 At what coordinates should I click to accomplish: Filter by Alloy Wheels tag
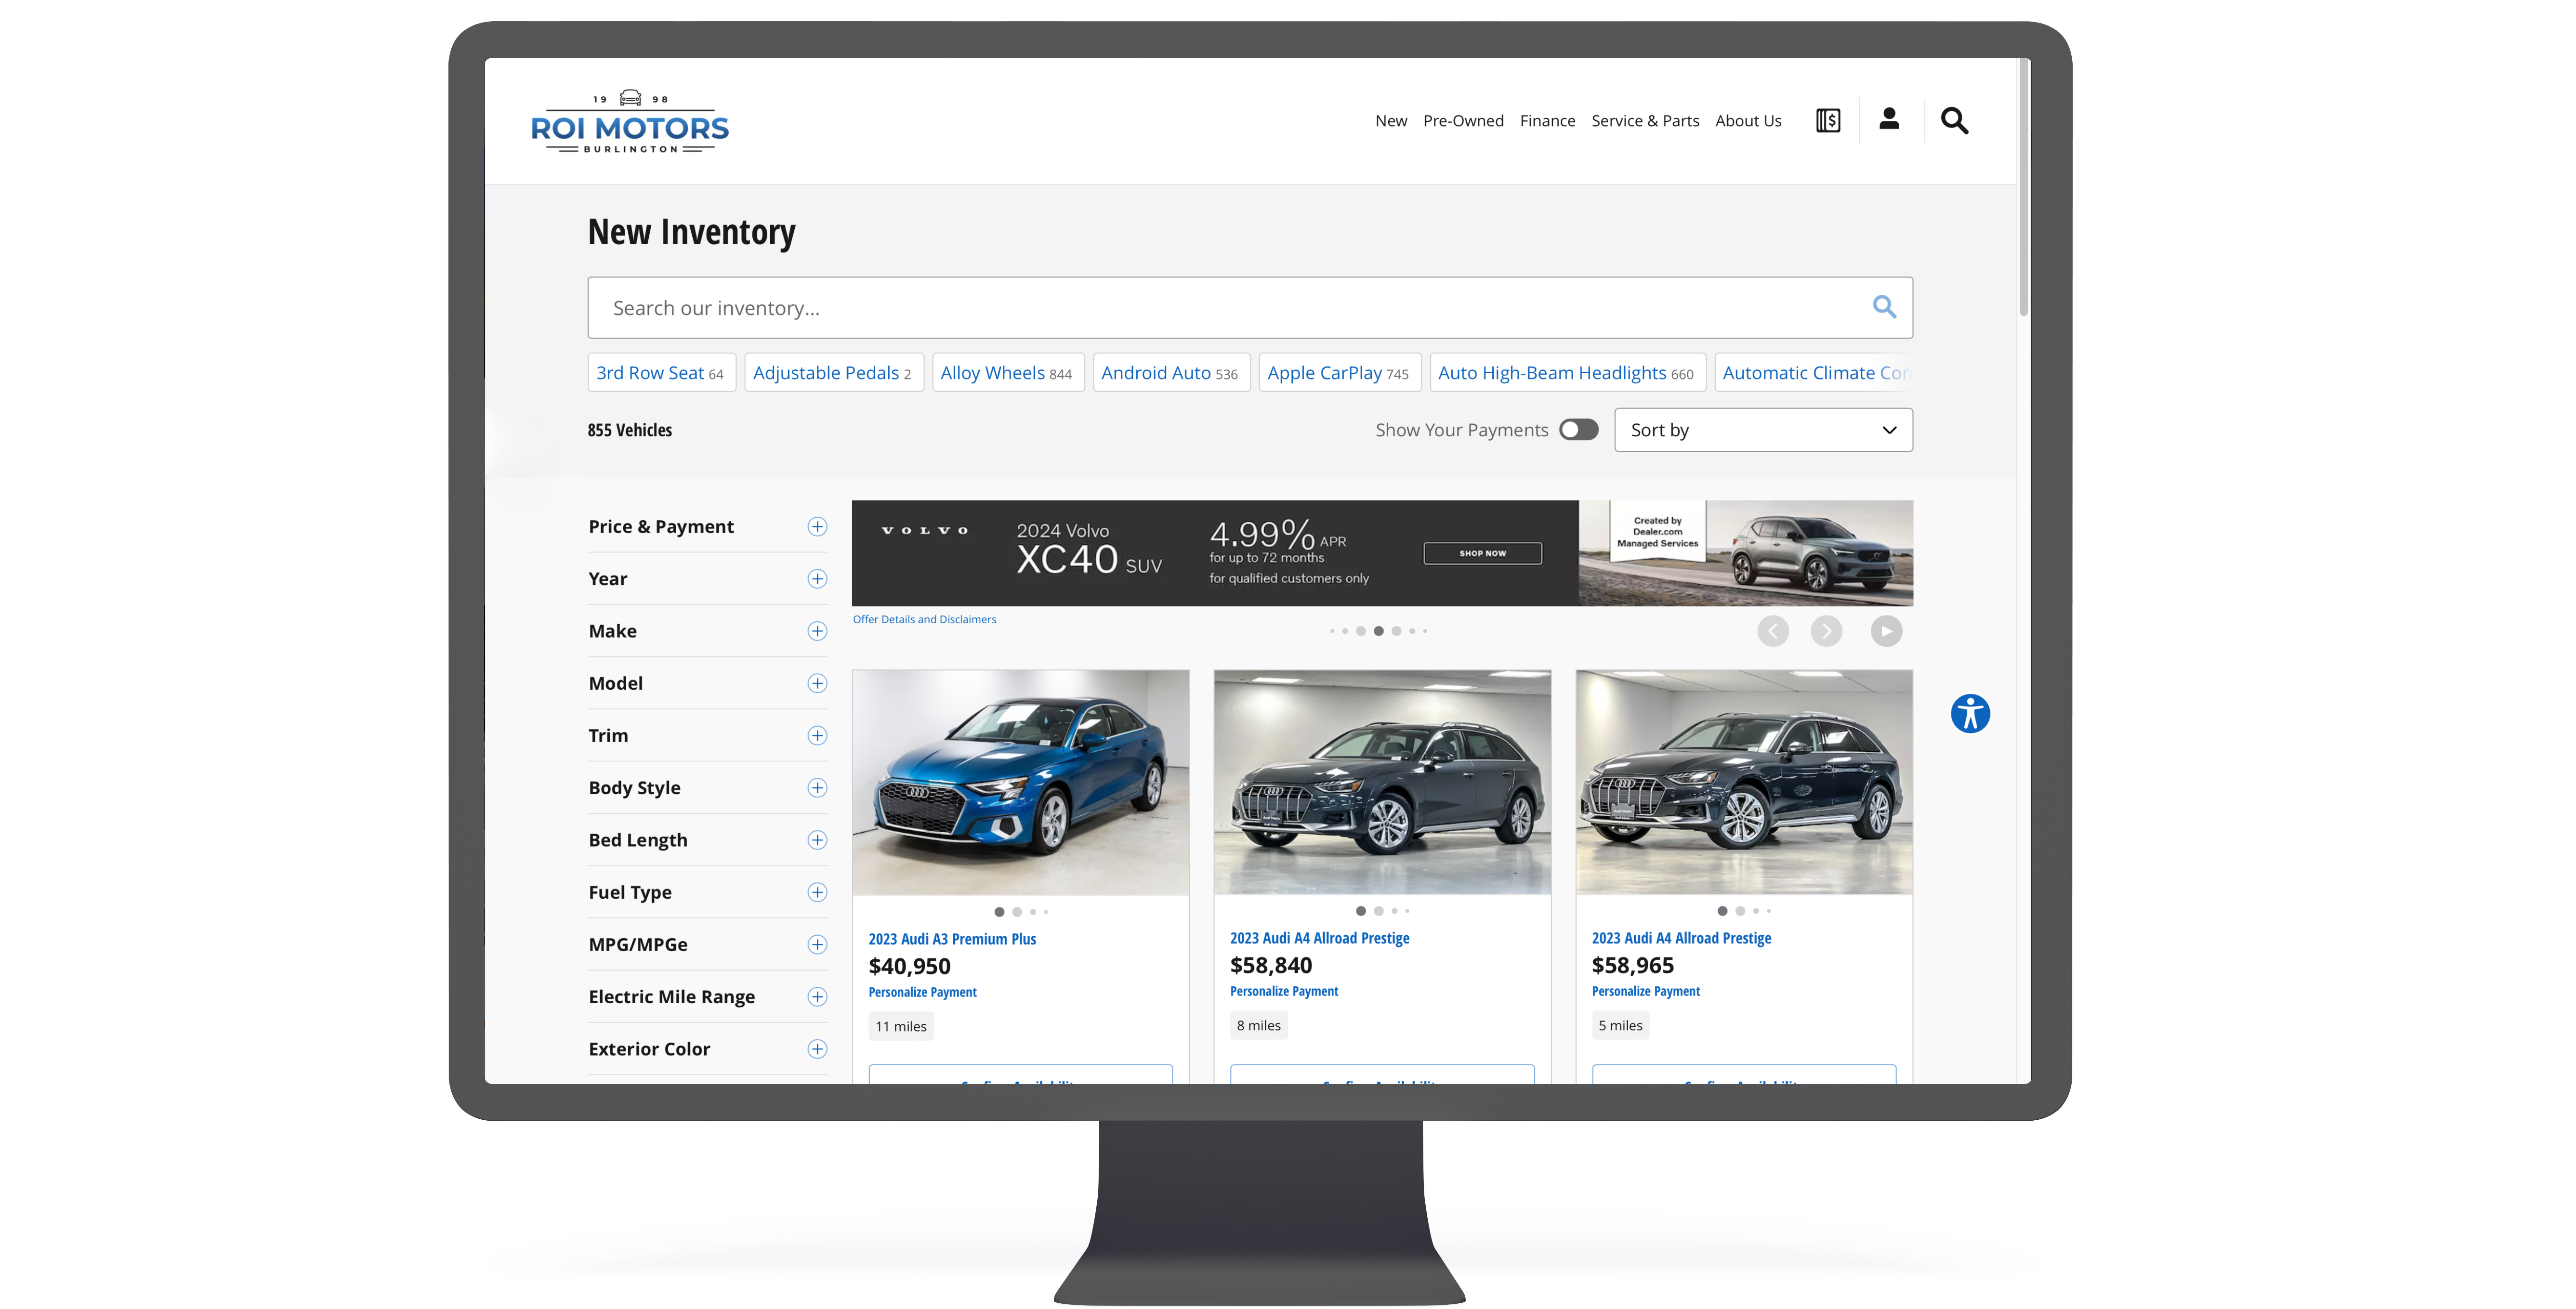(x=1007, y=373)
